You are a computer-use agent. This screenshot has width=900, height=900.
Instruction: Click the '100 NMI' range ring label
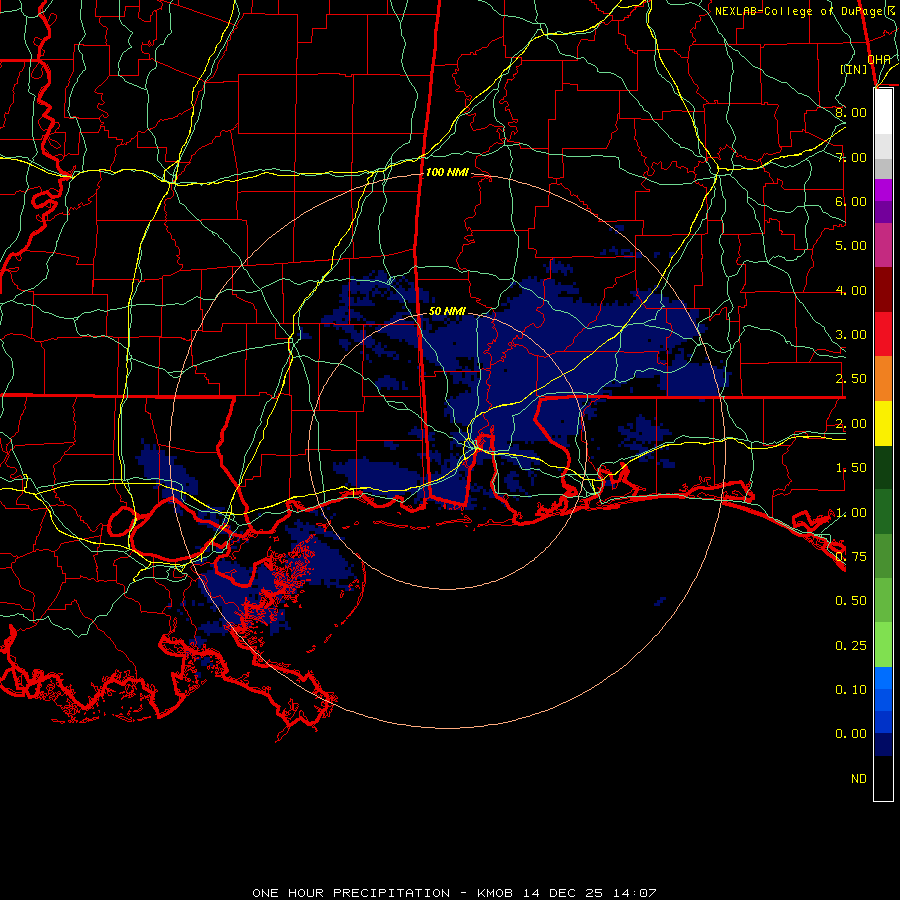(x=447, y=172)
